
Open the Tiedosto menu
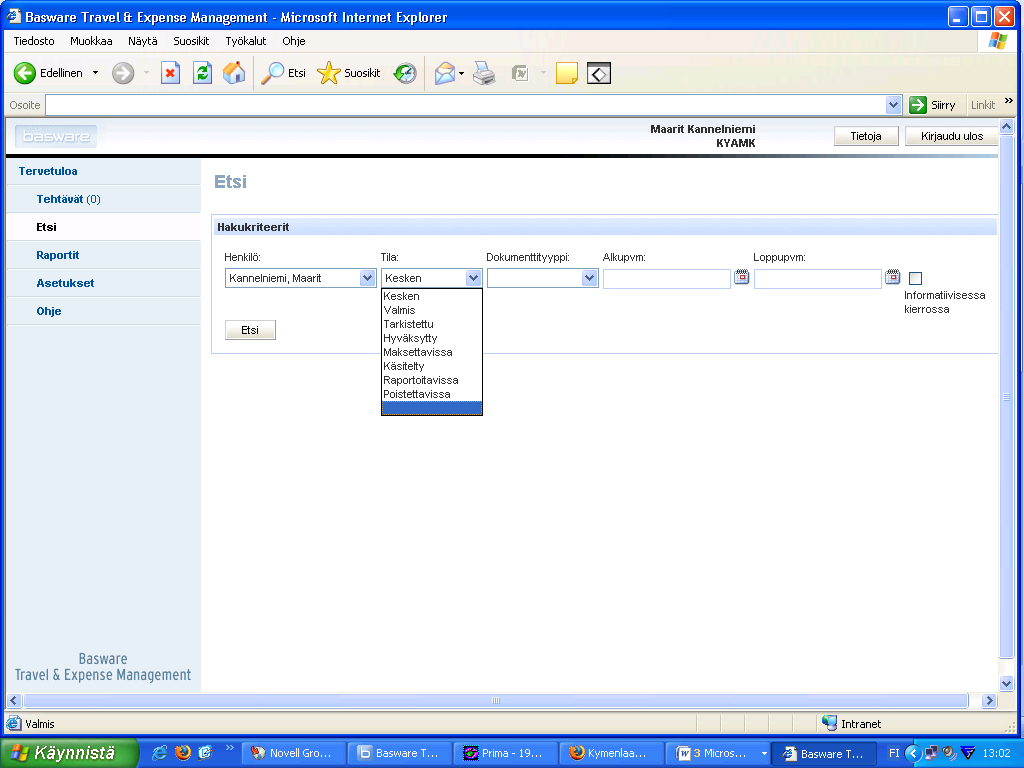coord(34,41)
